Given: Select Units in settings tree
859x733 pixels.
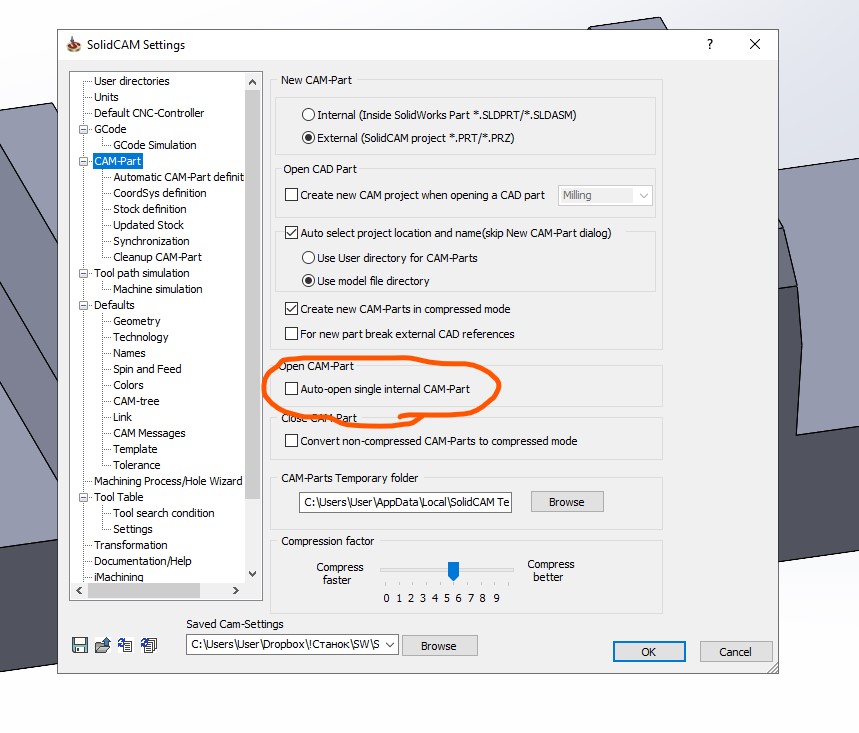Looking at the screenshot, I should click(x=106, y=97).
